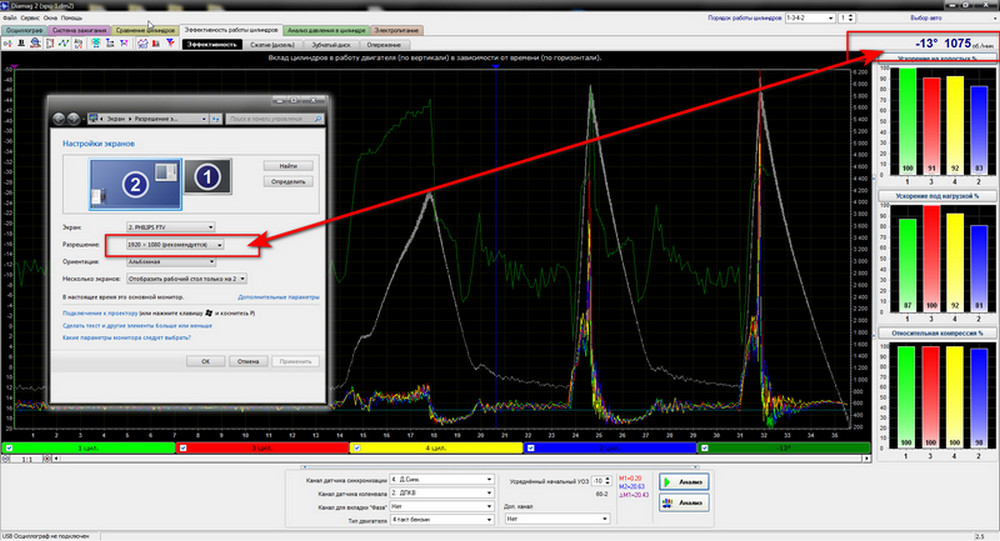Viewport: 1000px width, 541px height.
Task: Click the 1:1 zoom reset button
Action: 27,459
